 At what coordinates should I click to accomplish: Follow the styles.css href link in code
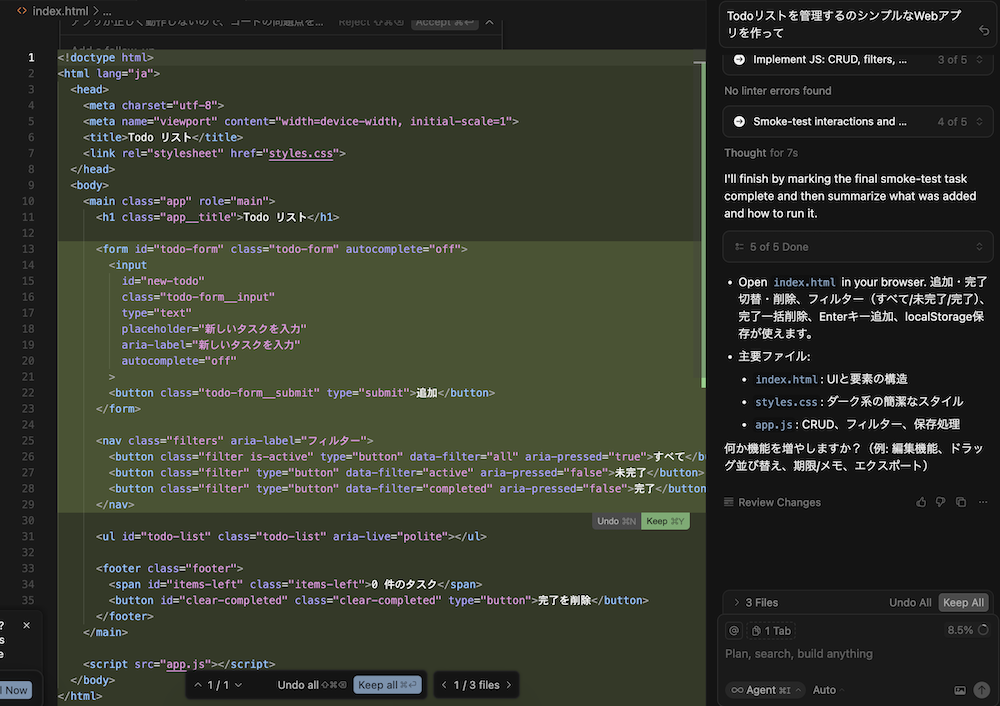pos(300,153)
